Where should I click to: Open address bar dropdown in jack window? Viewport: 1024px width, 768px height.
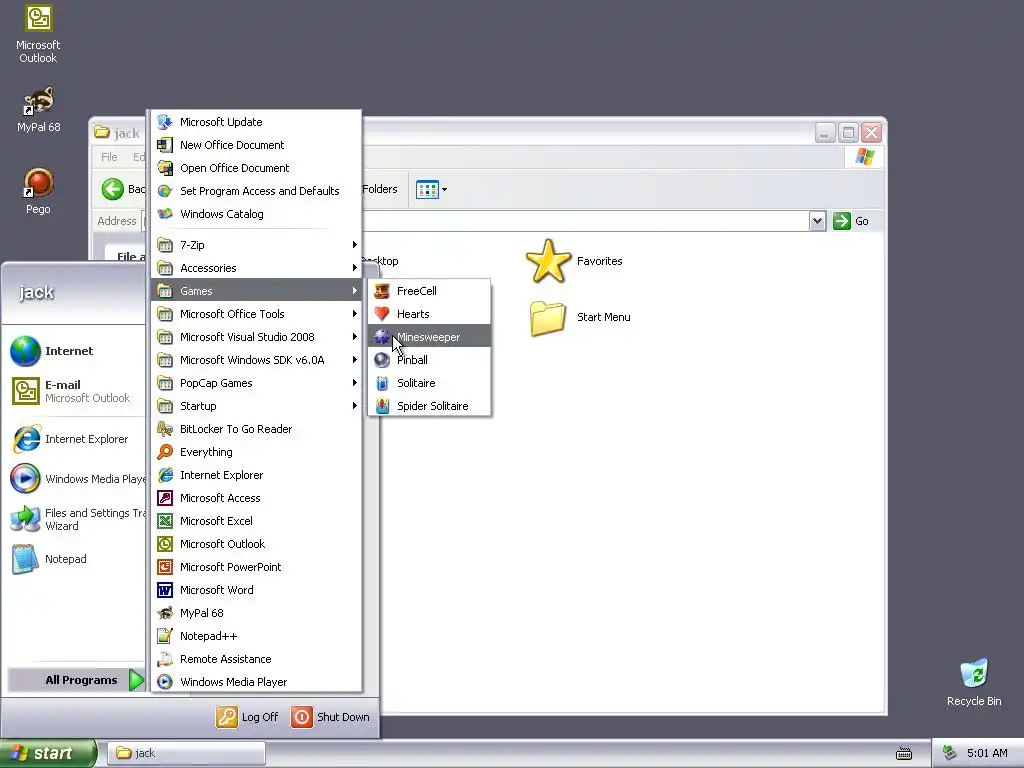tap(817, 221)
